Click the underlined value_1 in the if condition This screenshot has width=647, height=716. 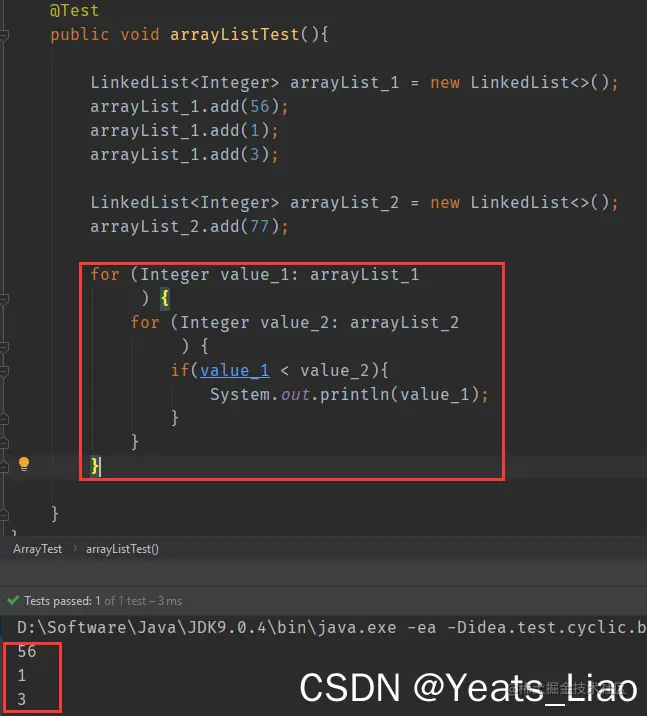[x=235, y=370]
